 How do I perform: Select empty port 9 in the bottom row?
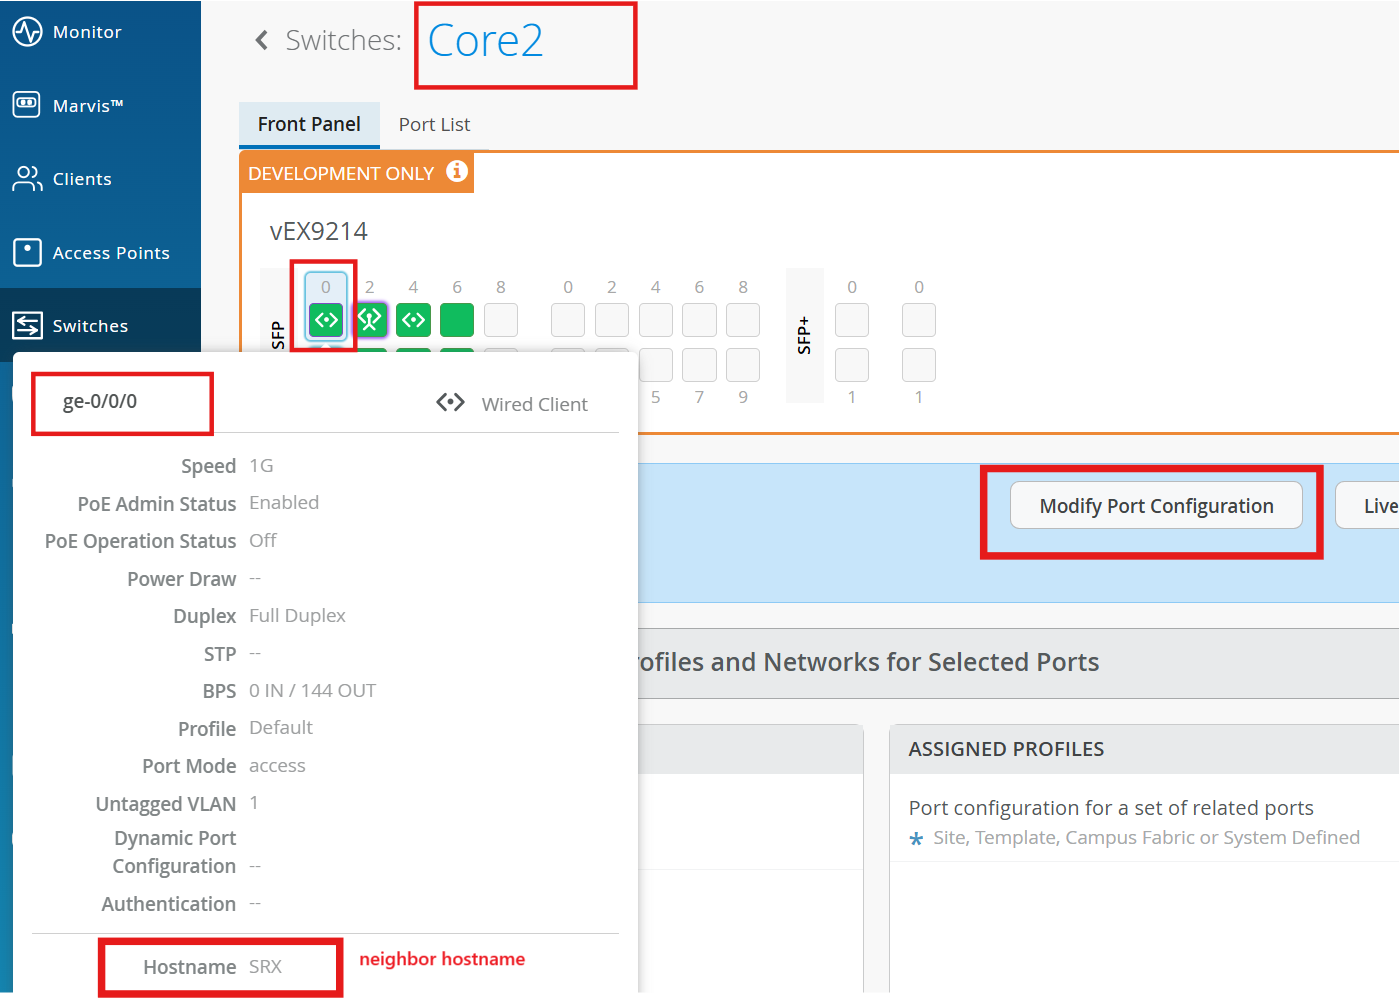tap(743, 365)
